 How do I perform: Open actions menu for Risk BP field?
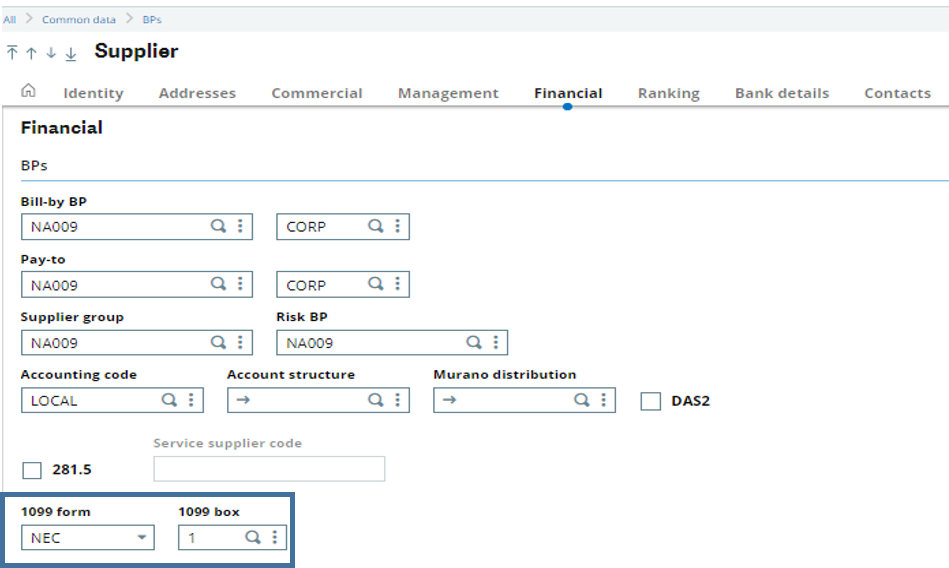(496, 343)
